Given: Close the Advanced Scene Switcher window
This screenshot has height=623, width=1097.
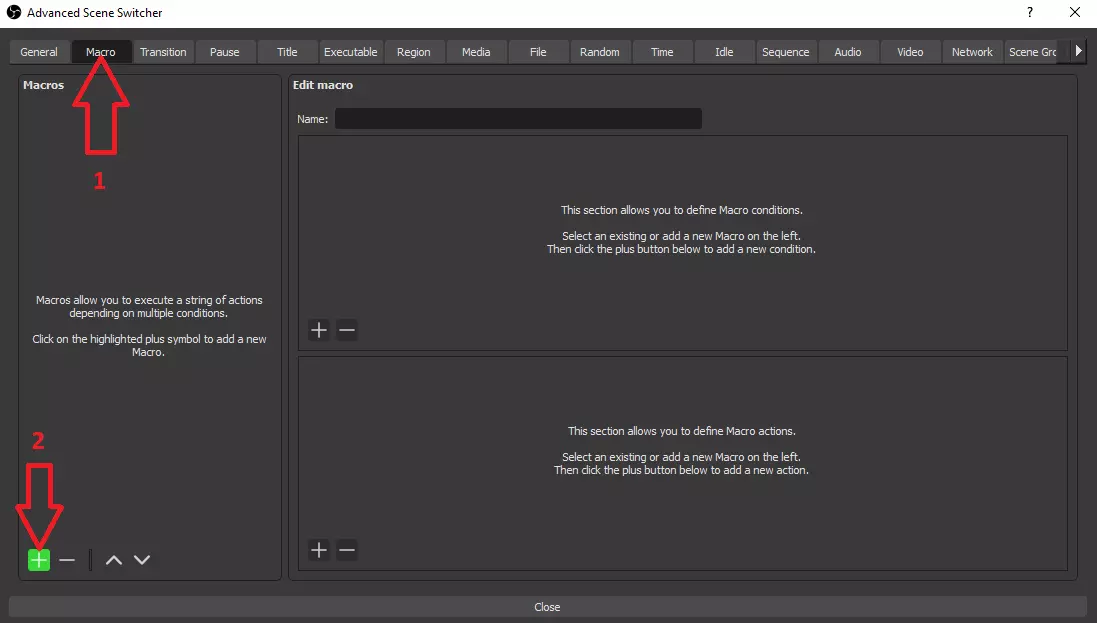Looking at the screenshot, I should tap(1075, 13).
